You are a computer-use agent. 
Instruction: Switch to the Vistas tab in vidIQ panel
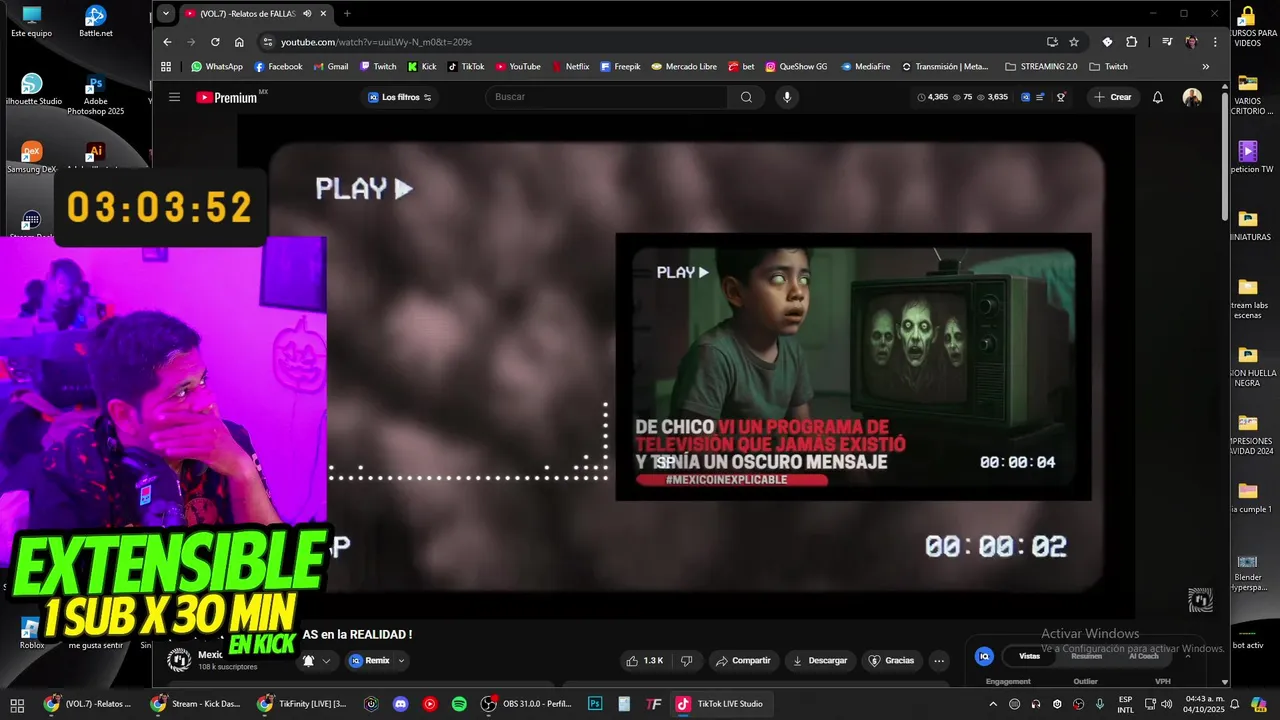point(1029,656)
